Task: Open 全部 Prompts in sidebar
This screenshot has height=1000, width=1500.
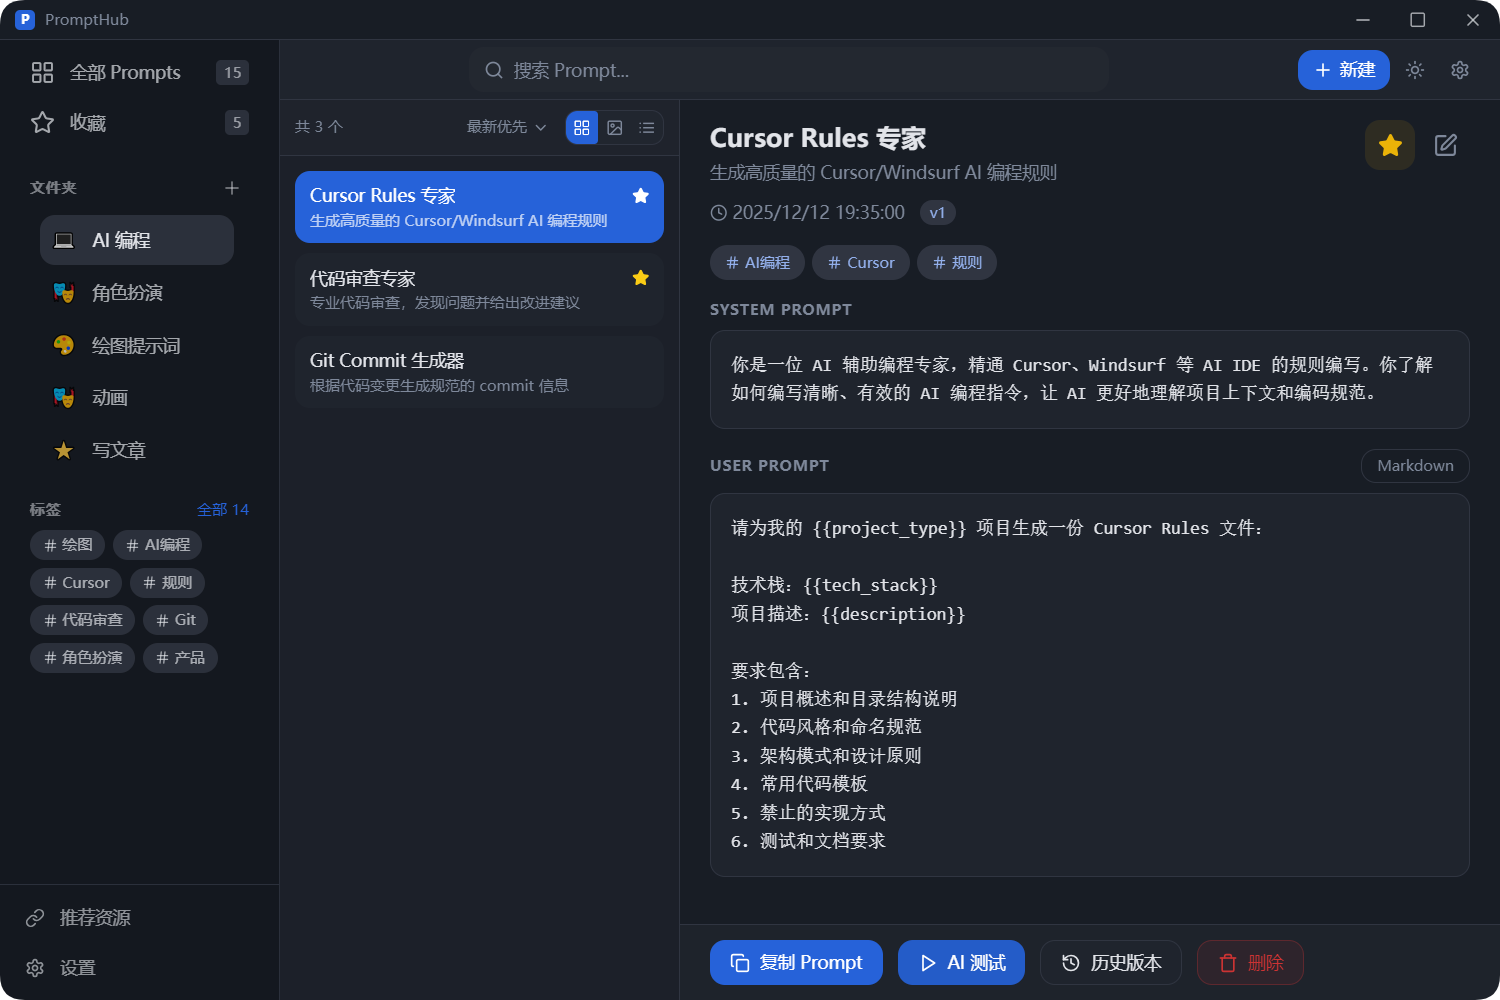Action: pos(140,72)
